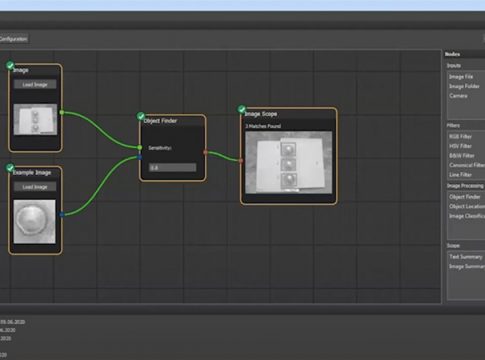Select Text Summary under Scope
Image resolution: width=485 pixels, height=360 pixels.
point(466,257)
